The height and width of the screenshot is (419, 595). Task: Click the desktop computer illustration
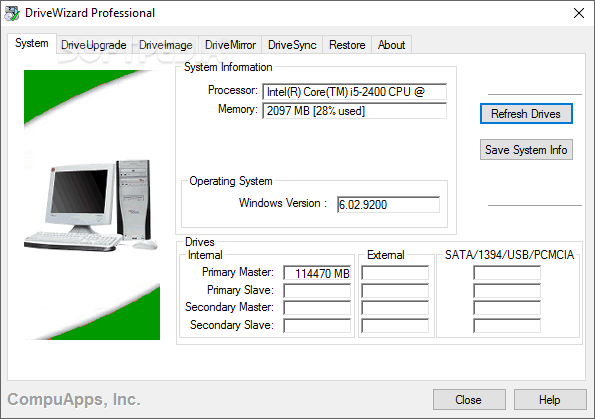pyautogui.click(x=91, y=205)
